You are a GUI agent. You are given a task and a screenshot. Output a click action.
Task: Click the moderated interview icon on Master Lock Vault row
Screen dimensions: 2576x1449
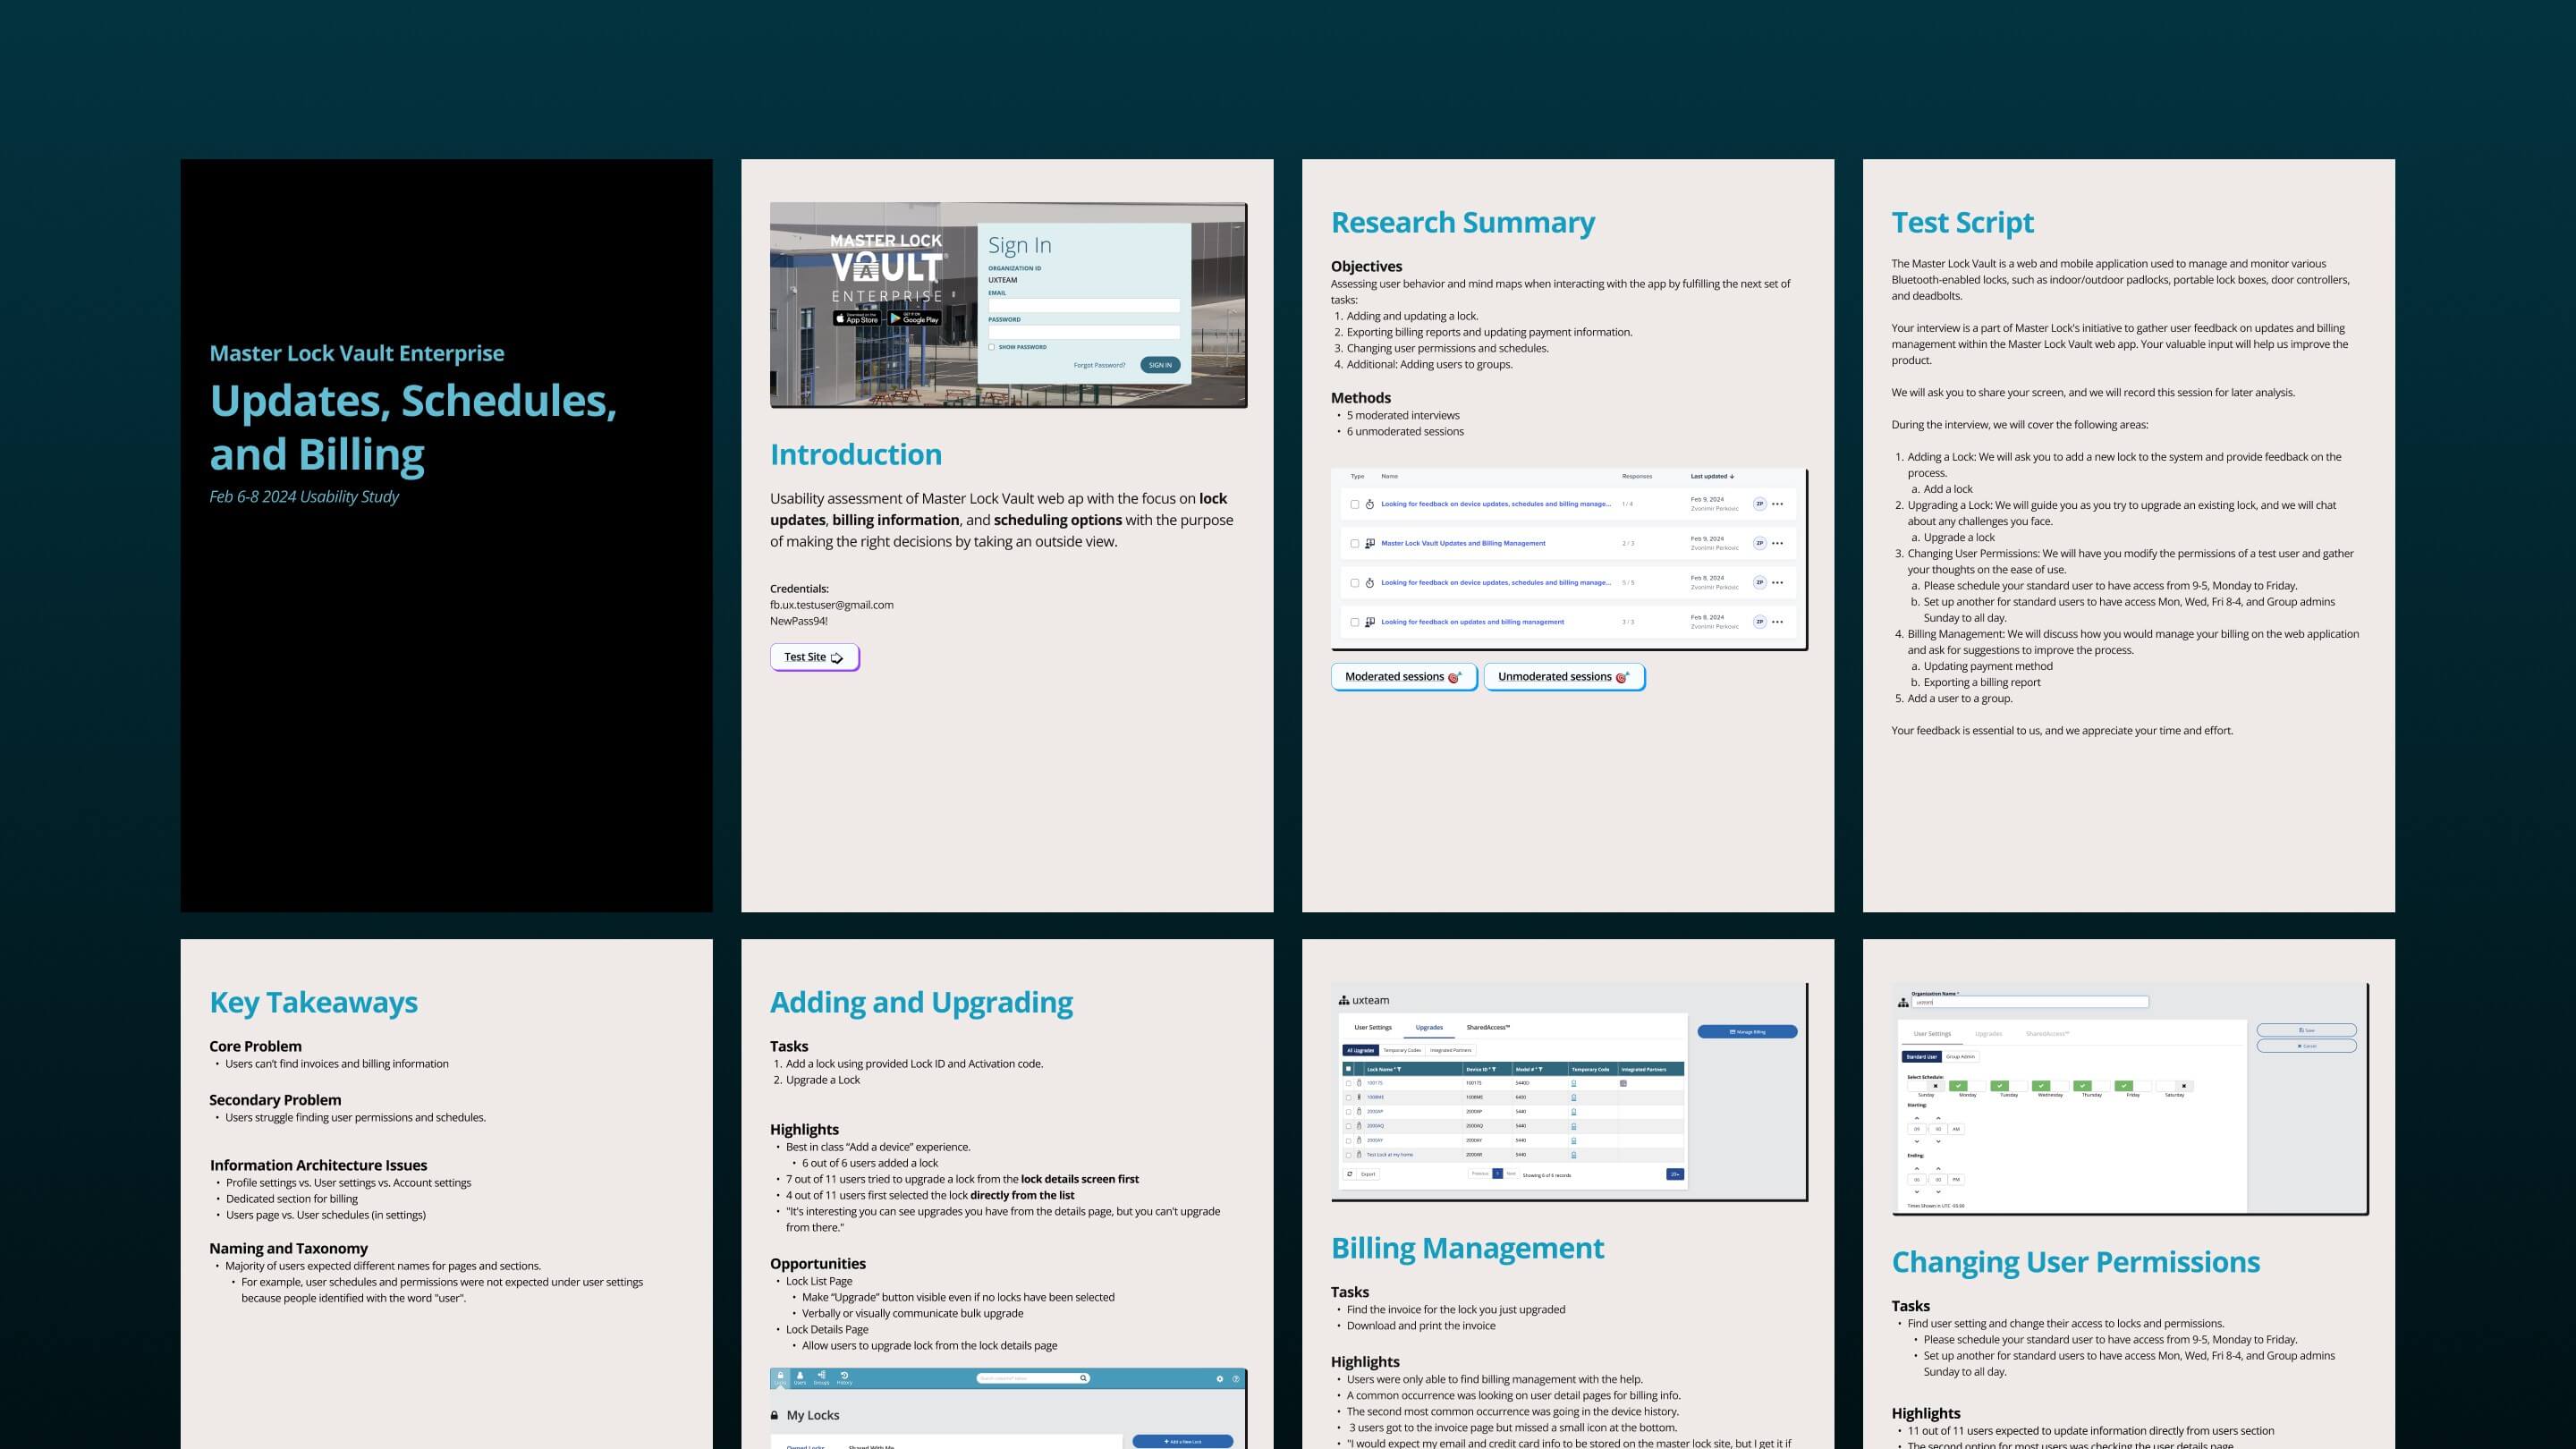(1370, 543)
